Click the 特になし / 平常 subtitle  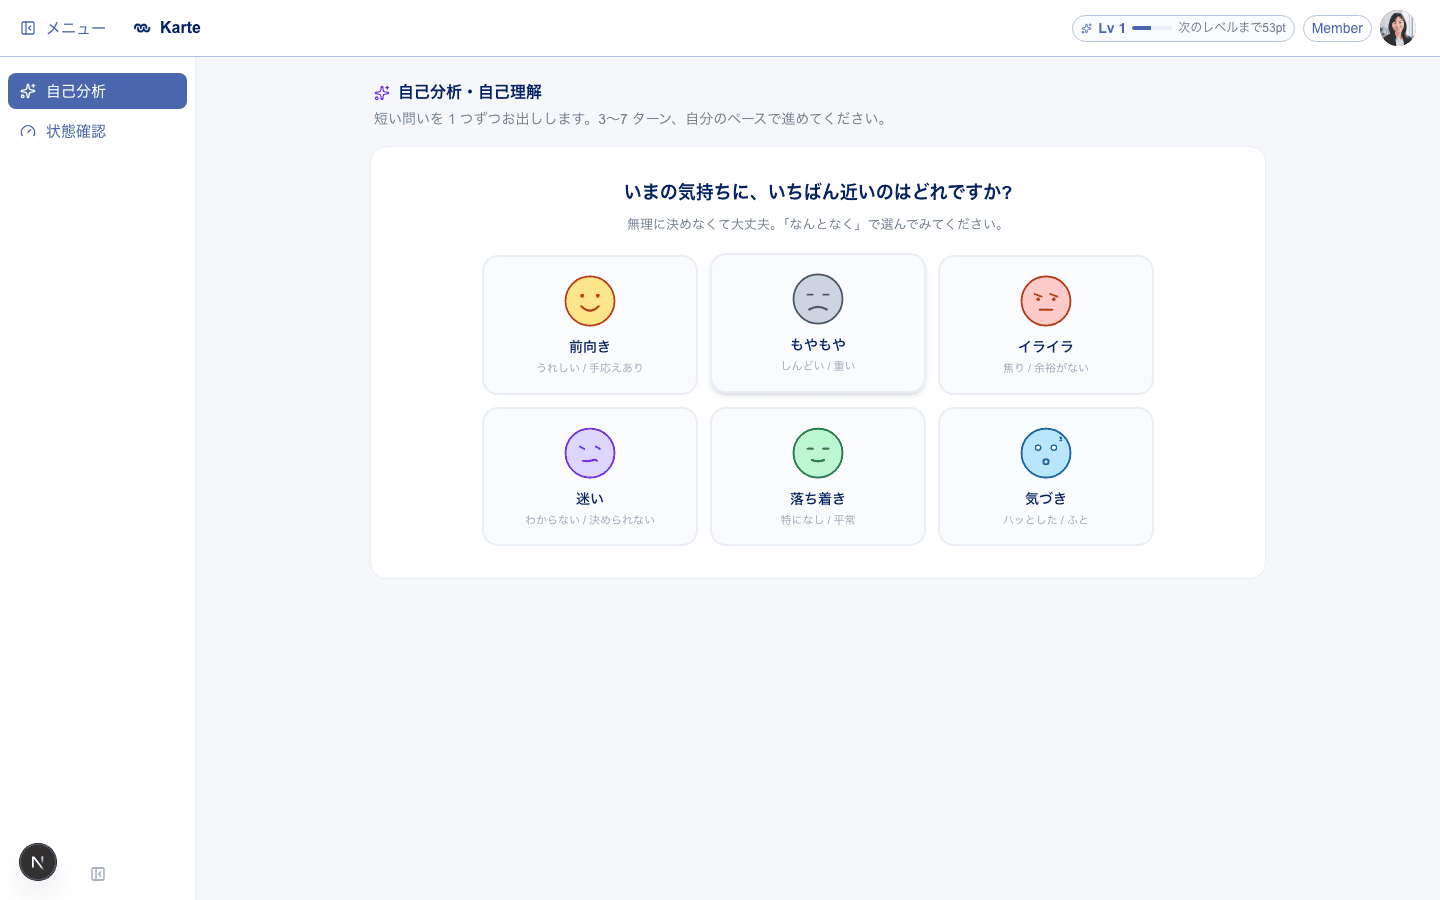pyautogui.click(x=818, y=520)
